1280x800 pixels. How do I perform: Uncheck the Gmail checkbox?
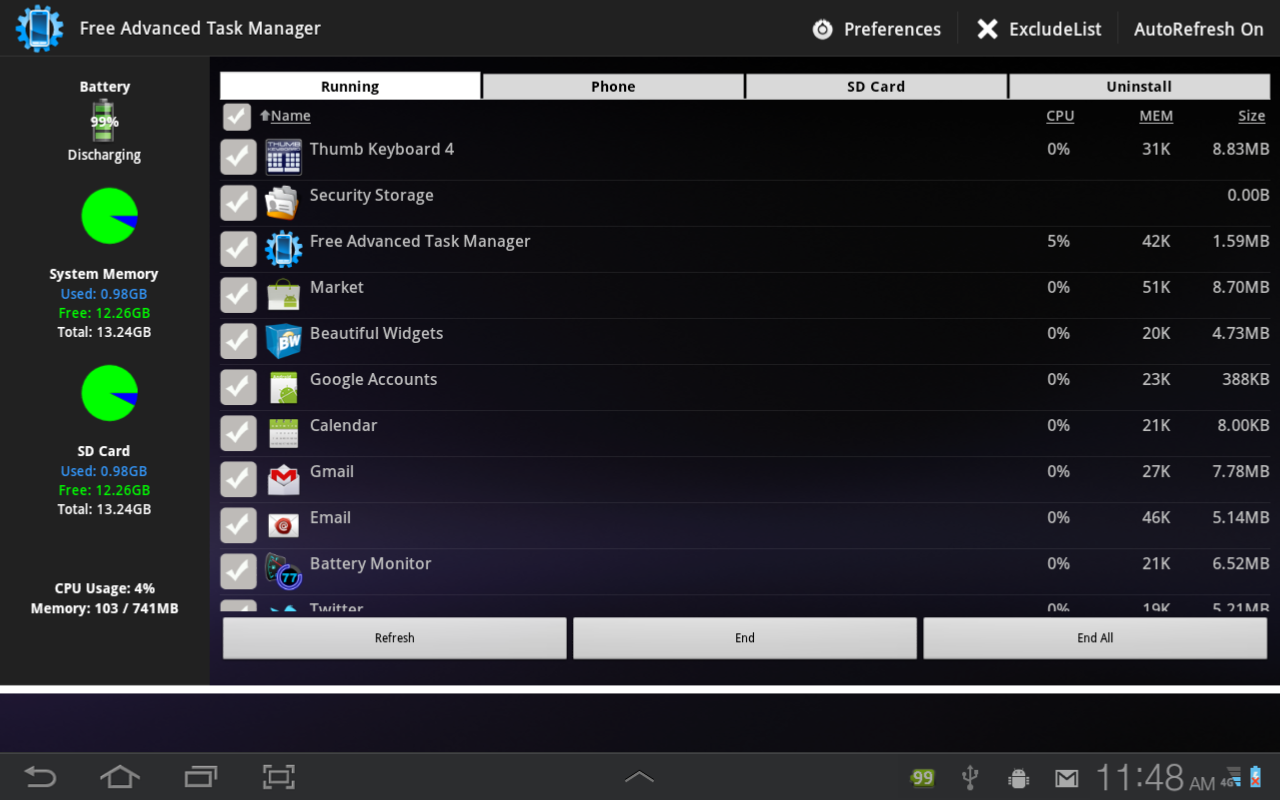pyautogui.click(x=238, y=479)
